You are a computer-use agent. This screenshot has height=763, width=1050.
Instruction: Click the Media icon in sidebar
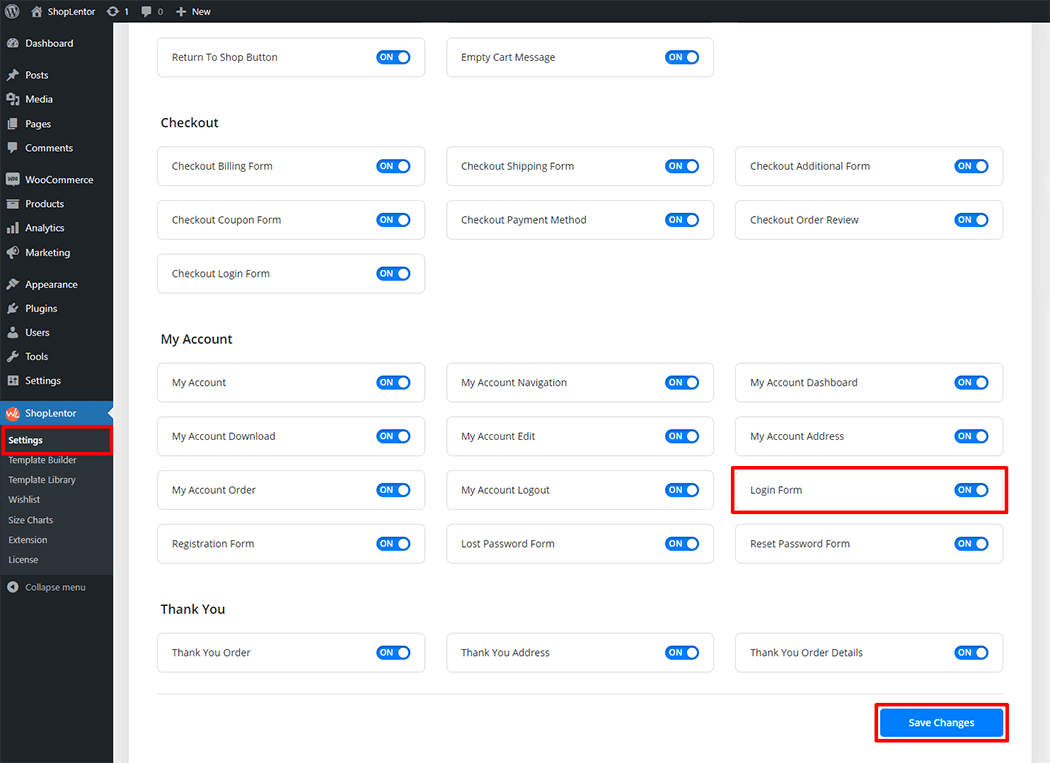click(x=13, y=99)
